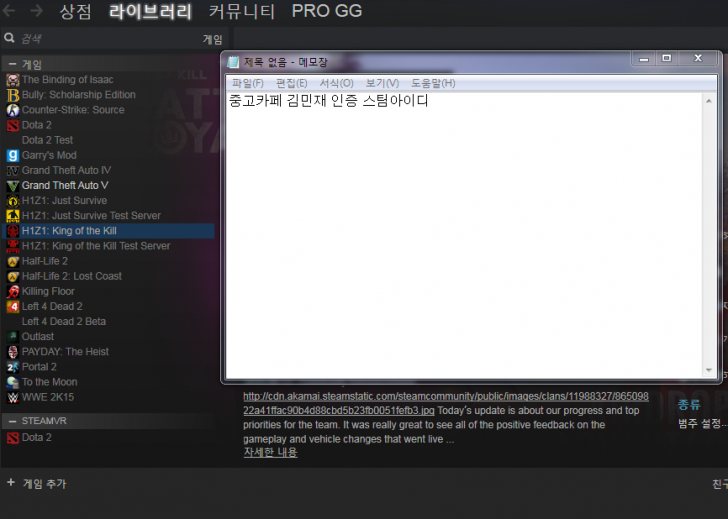
Task: Select H1Z1: King of the Kill Test Server
Action: tap(96, 246)
